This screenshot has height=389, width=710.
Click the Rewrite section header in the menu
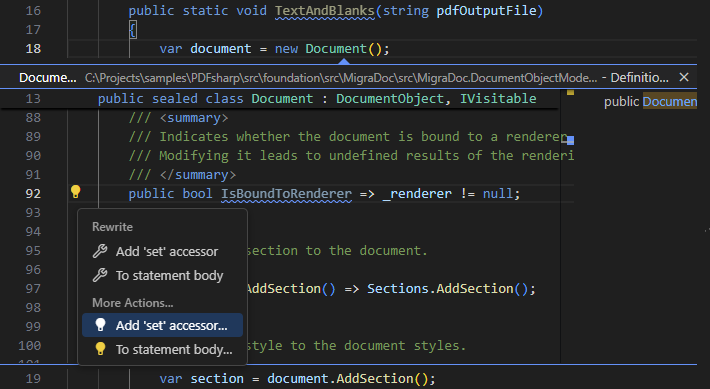112,227
